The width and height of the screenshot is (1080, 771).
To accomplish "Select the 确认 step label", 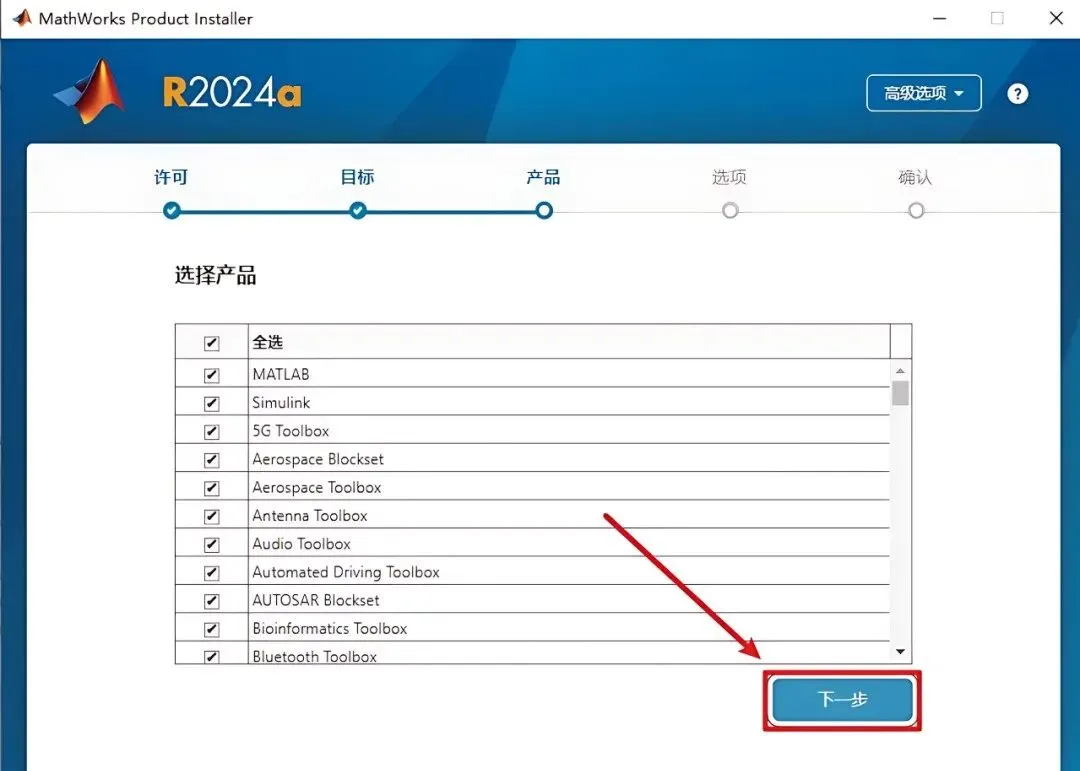I will 915,177.
